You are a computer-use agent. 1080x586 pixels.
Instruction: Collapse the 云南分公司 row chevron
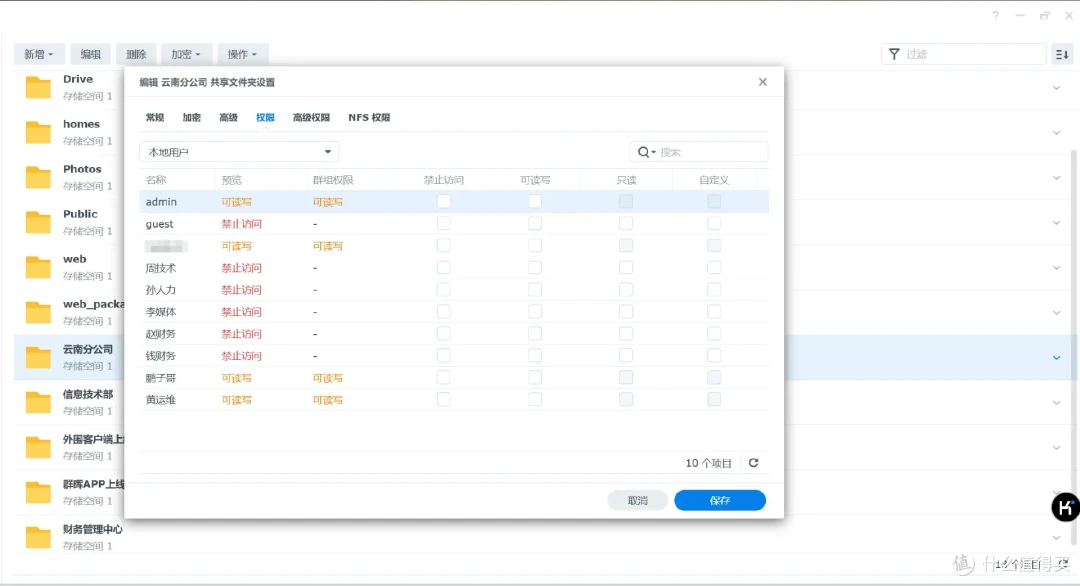tap(1056, 357)
